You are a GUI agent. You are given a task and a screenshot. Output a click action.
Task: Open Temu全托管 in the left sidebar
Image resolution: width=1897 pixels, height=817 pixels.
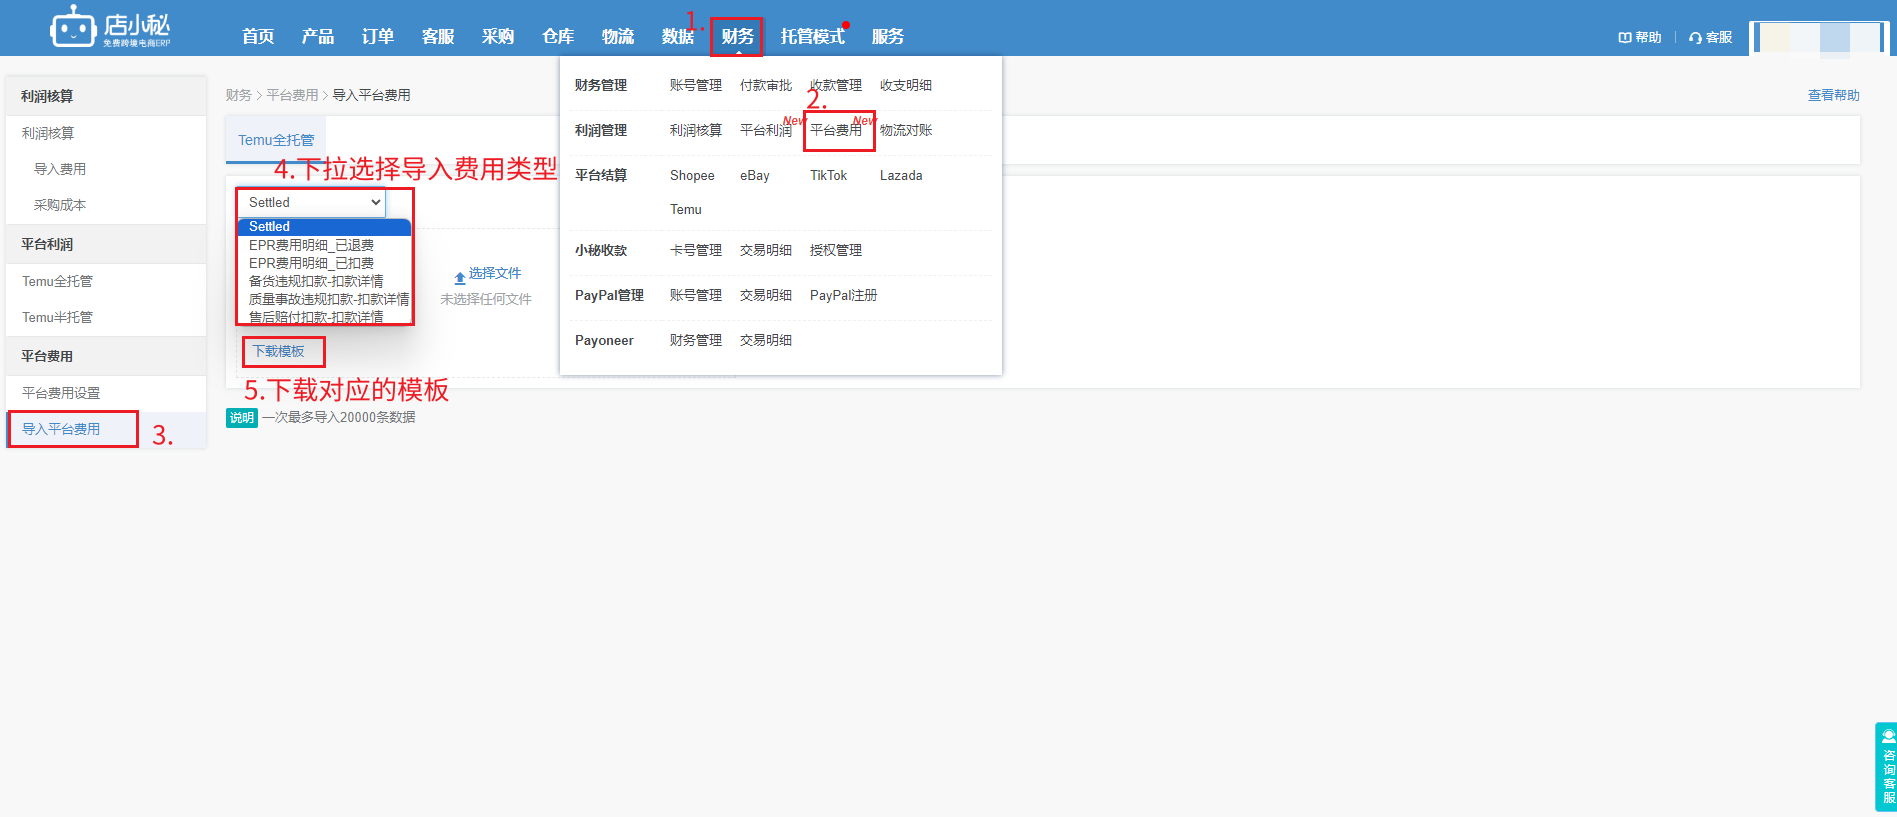(x=57, y=281)
